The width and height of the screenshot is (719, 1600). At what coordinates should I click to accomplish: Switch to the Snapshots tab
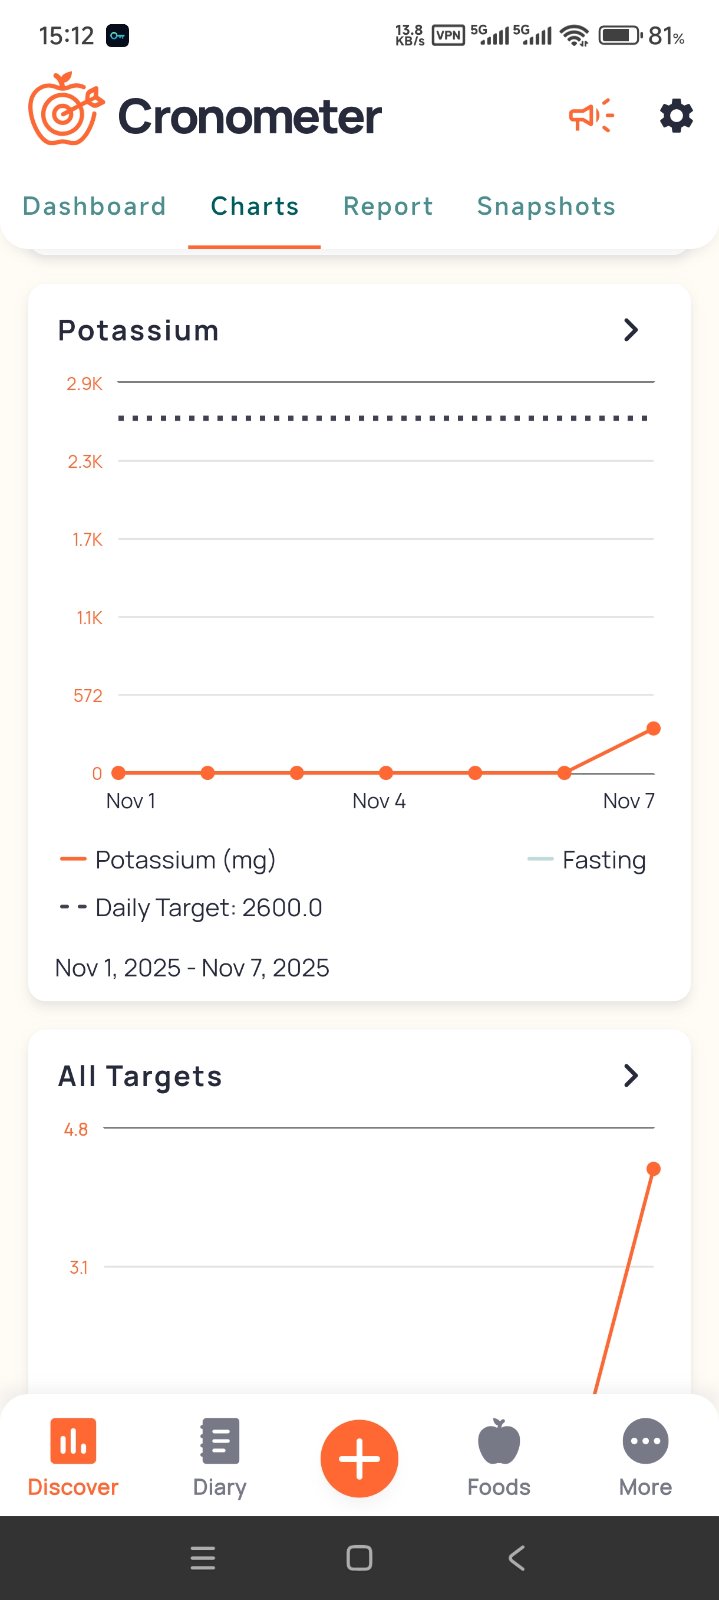point(546,206)
